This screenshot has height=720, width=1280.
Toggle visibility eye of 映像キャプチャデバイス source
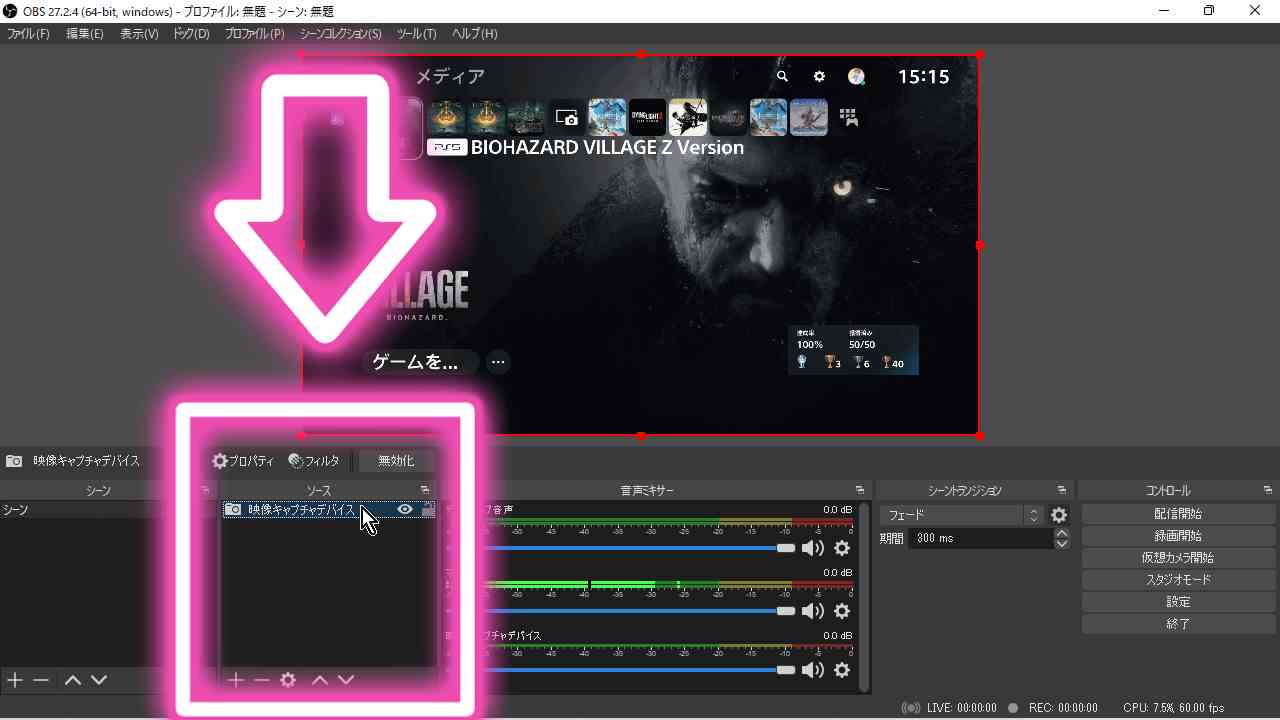[405, 509]
